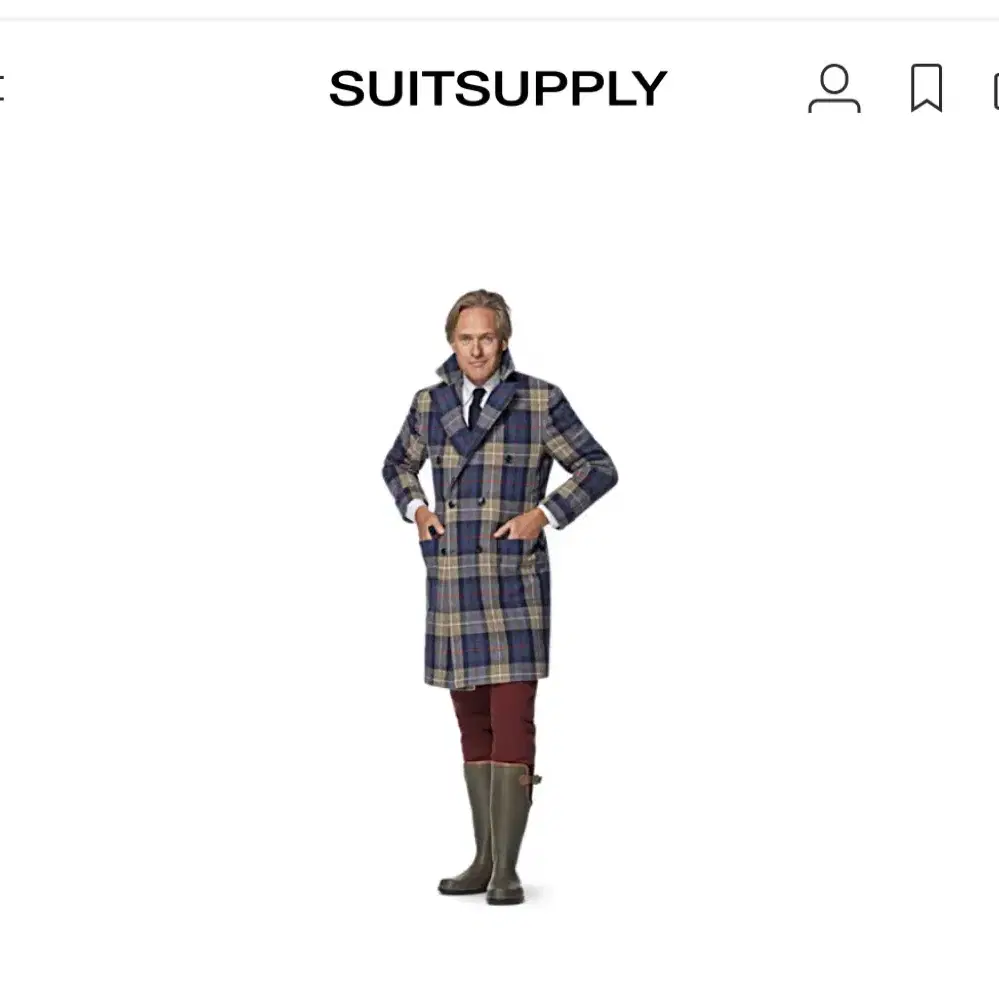Click the buckle strap on the boot
Image resolution: width=999 pixels, height=999 pixels.
(x=530, y=779)
